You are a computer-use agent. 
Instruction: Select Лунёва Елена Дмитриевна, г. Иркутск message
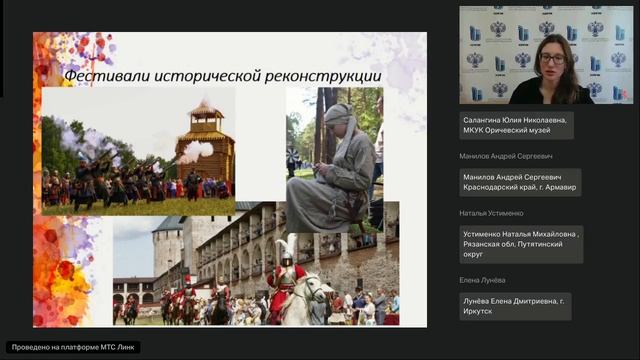(x=515, y=306)
